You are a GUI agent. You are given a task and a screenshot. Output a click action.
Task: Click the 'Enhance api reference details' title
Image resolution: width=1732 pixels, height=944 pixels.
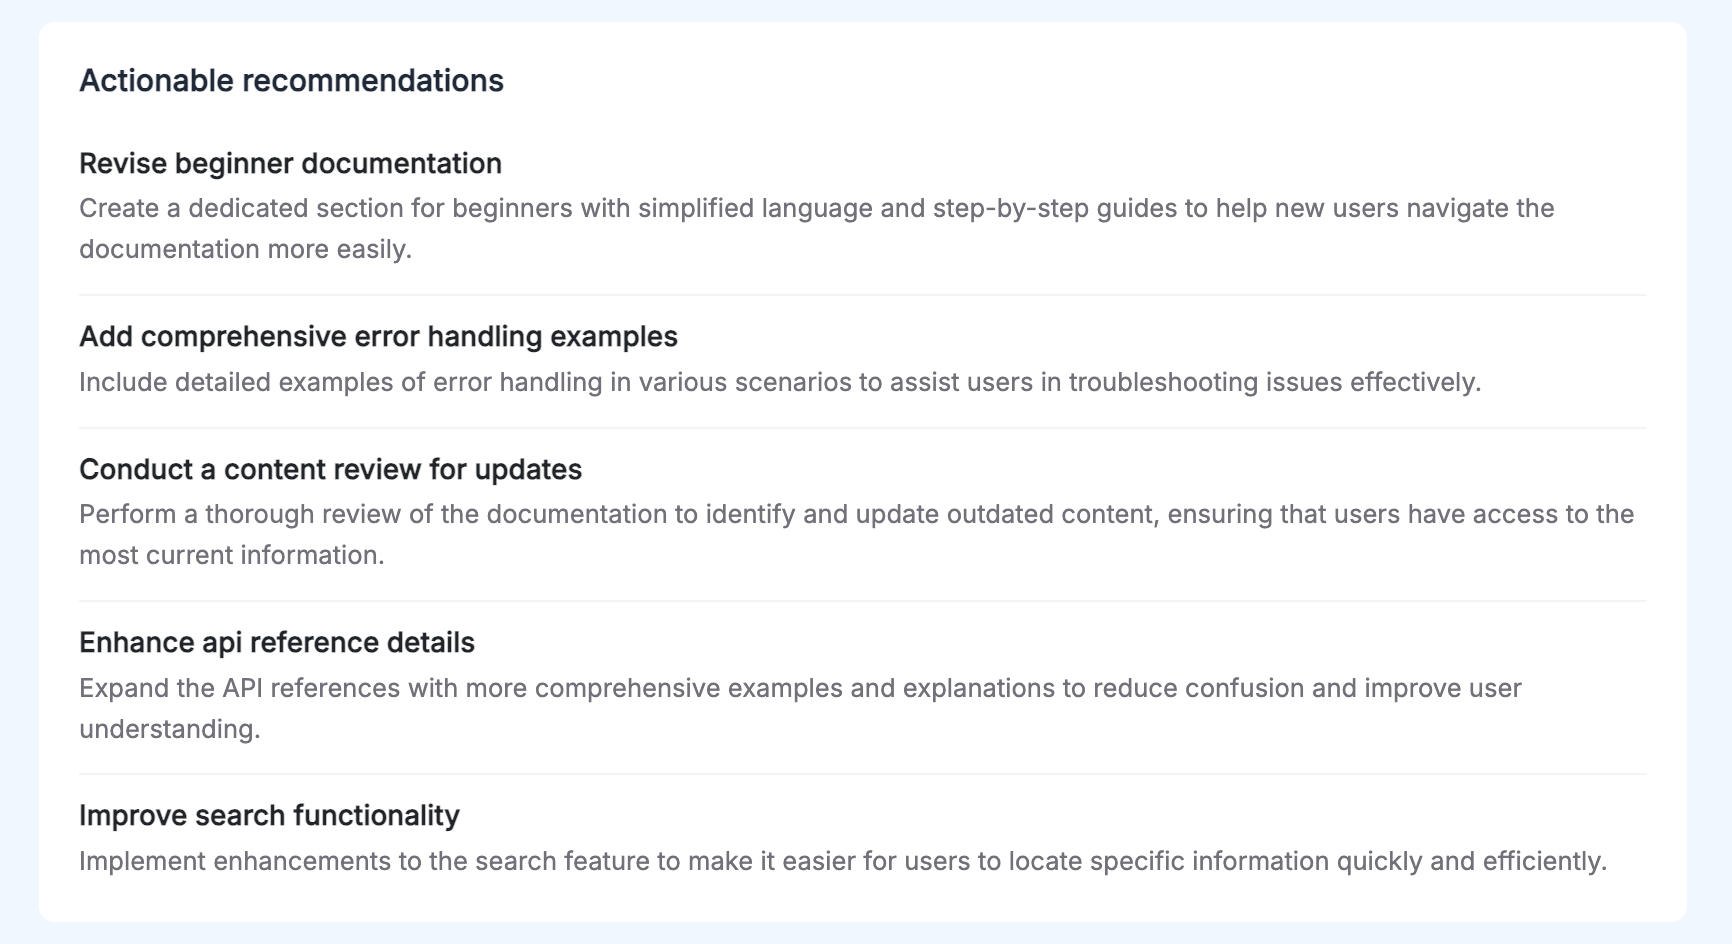(276, 642)
